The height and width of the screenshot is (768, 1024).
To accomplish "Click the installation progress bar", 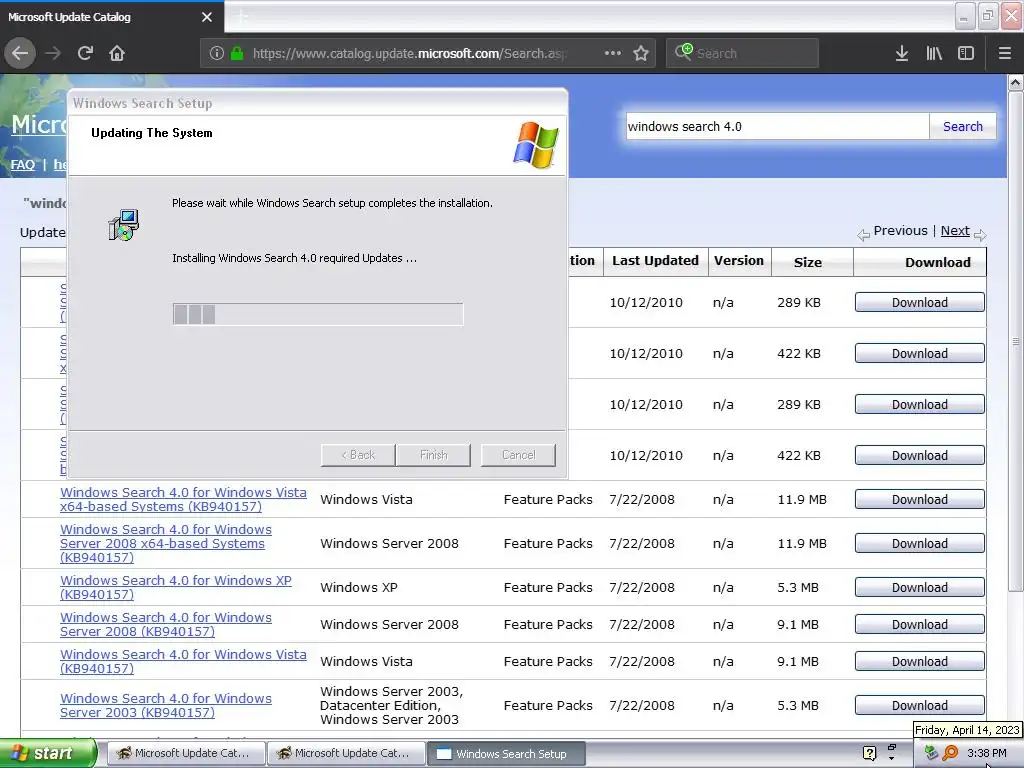I will point(318,314).
